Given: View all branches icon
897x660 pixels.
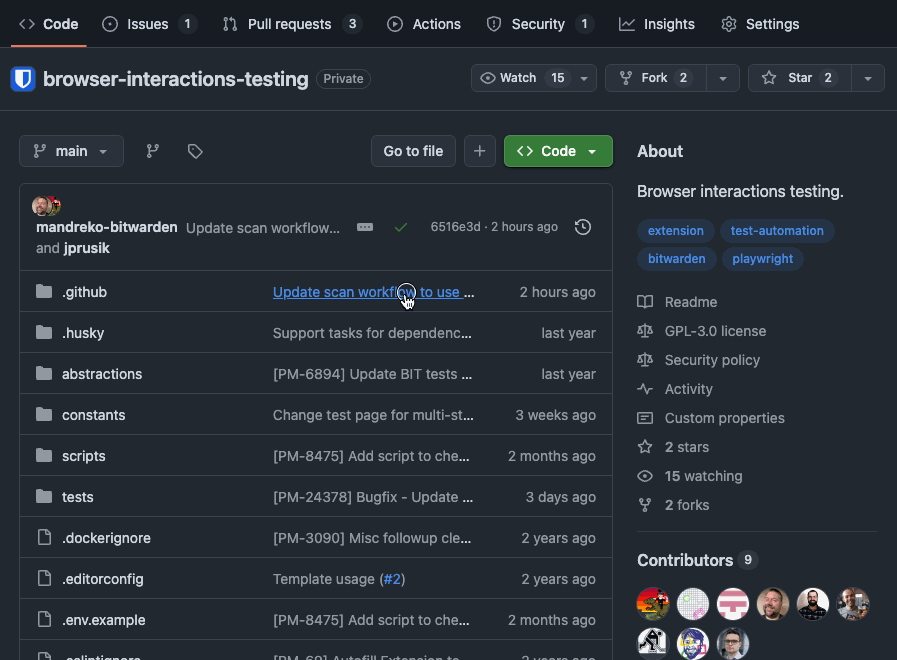Looking at the screenshot, I should coord(153,151).
